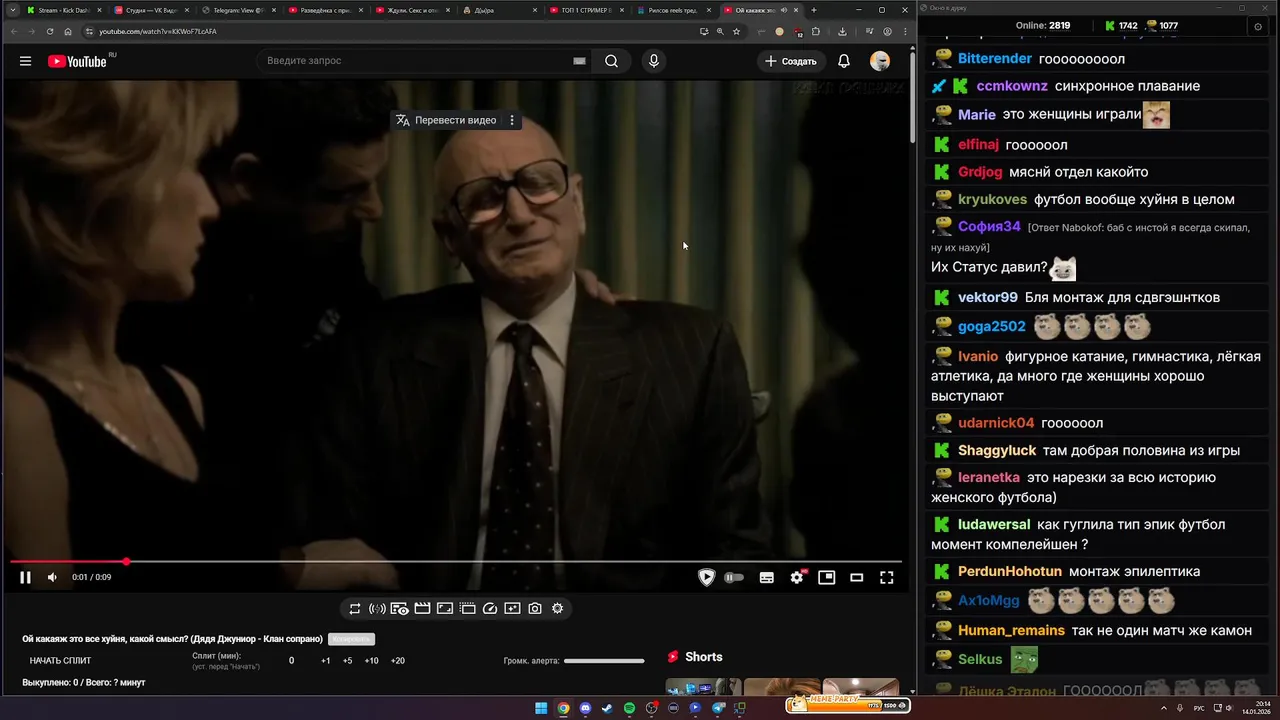The image size is (1280, 720).
Task: Open Telegram from the taskbar
Action: click(x=718, y=708)
